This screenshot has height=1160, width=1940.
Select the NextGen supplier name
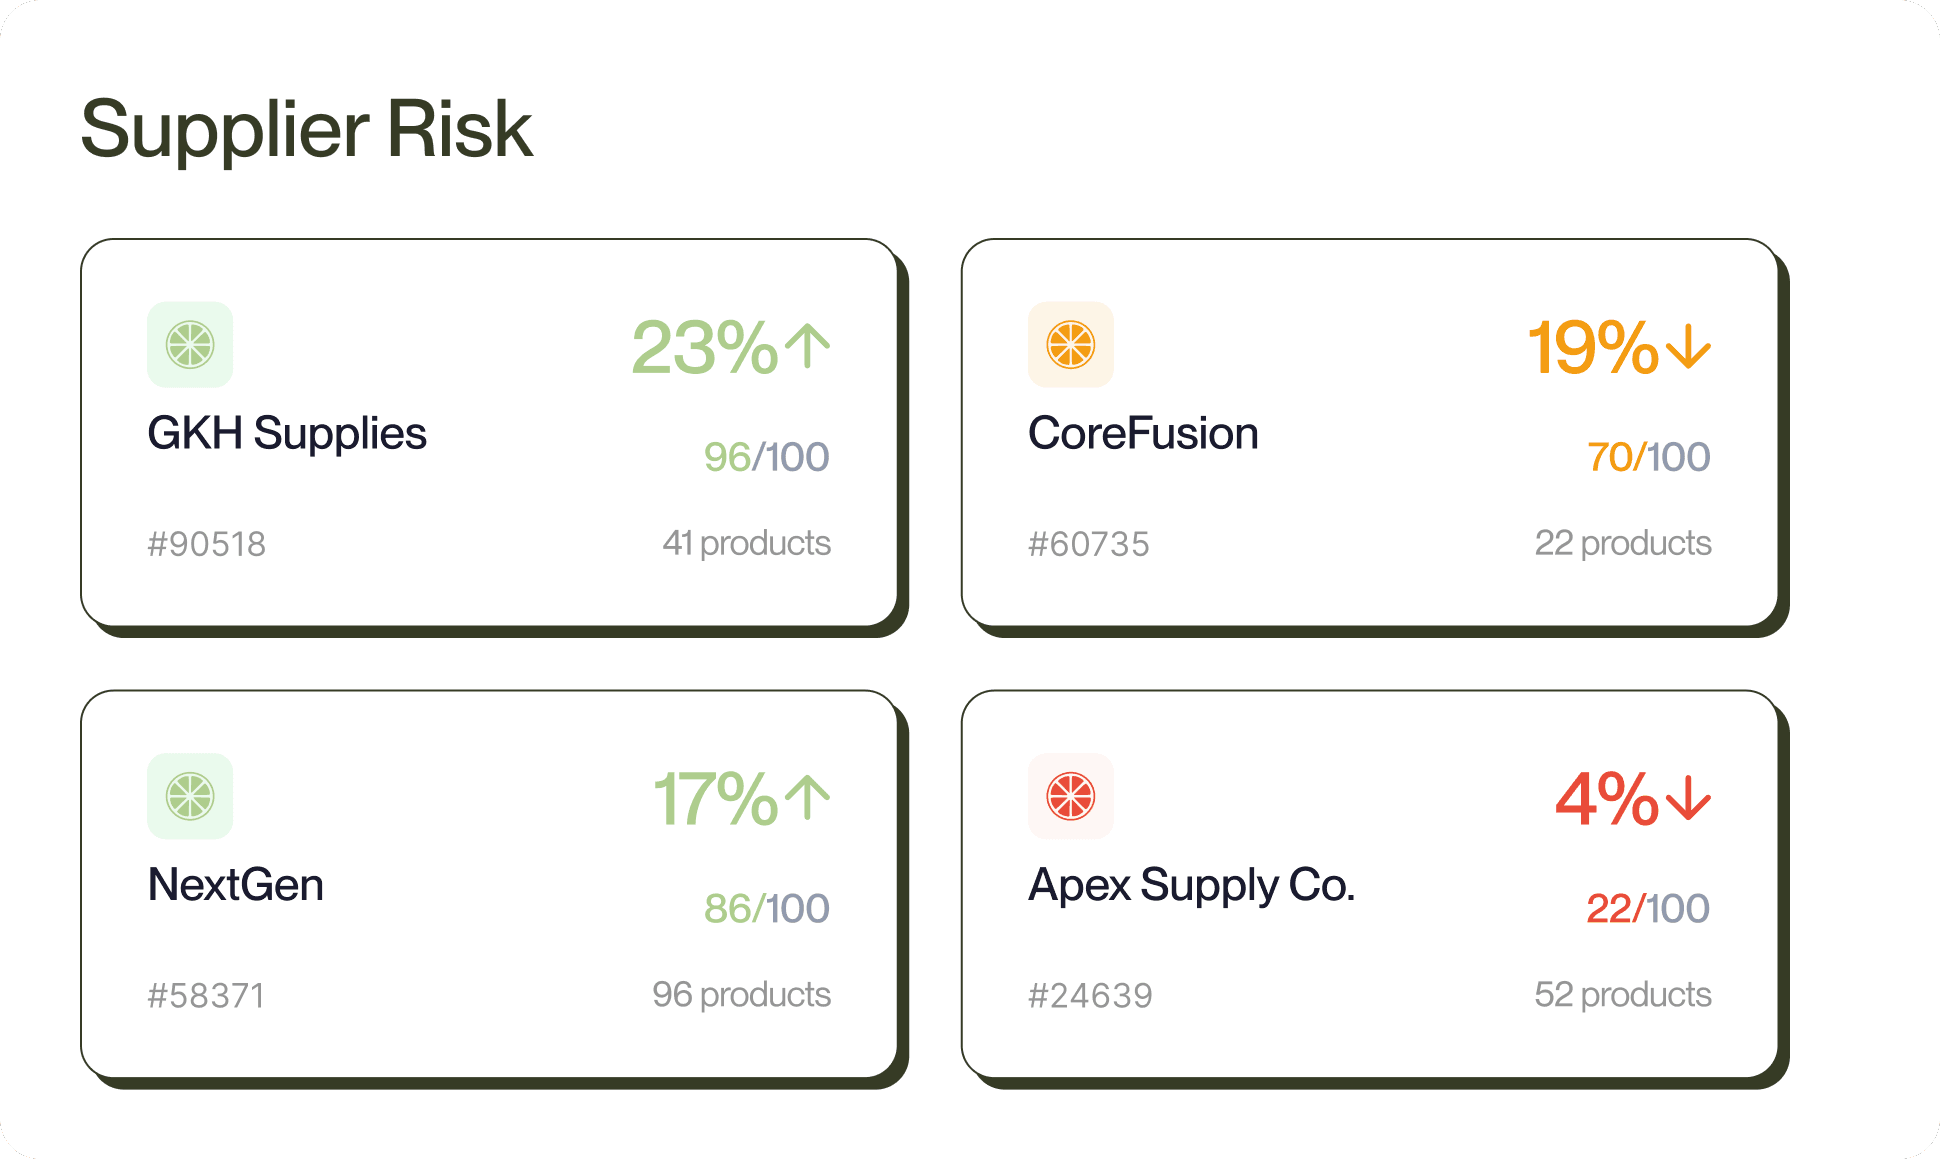(235, 884)
